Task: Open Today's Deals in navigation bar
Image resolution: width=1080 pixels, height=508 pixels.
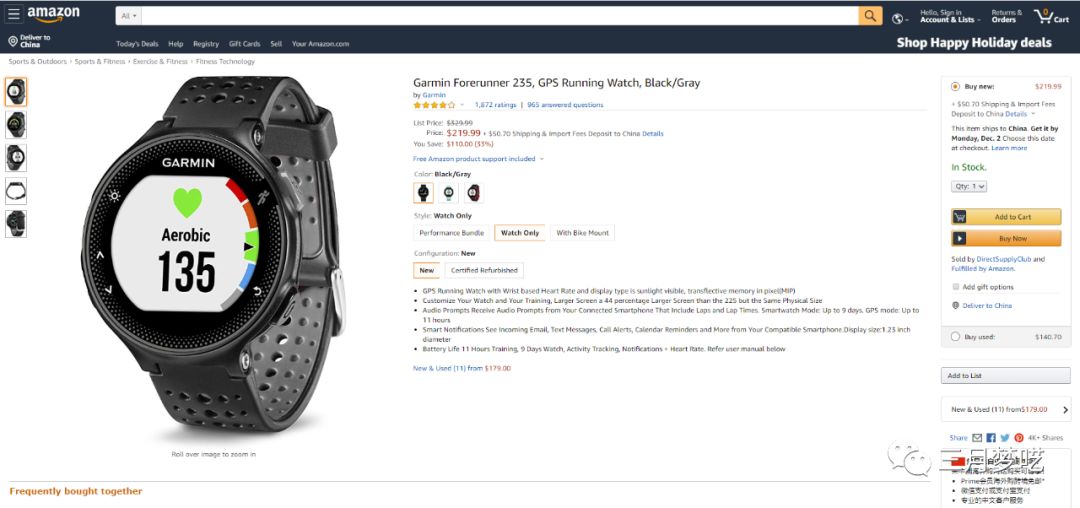Action: pyautogui.click(x=137, y=44)
